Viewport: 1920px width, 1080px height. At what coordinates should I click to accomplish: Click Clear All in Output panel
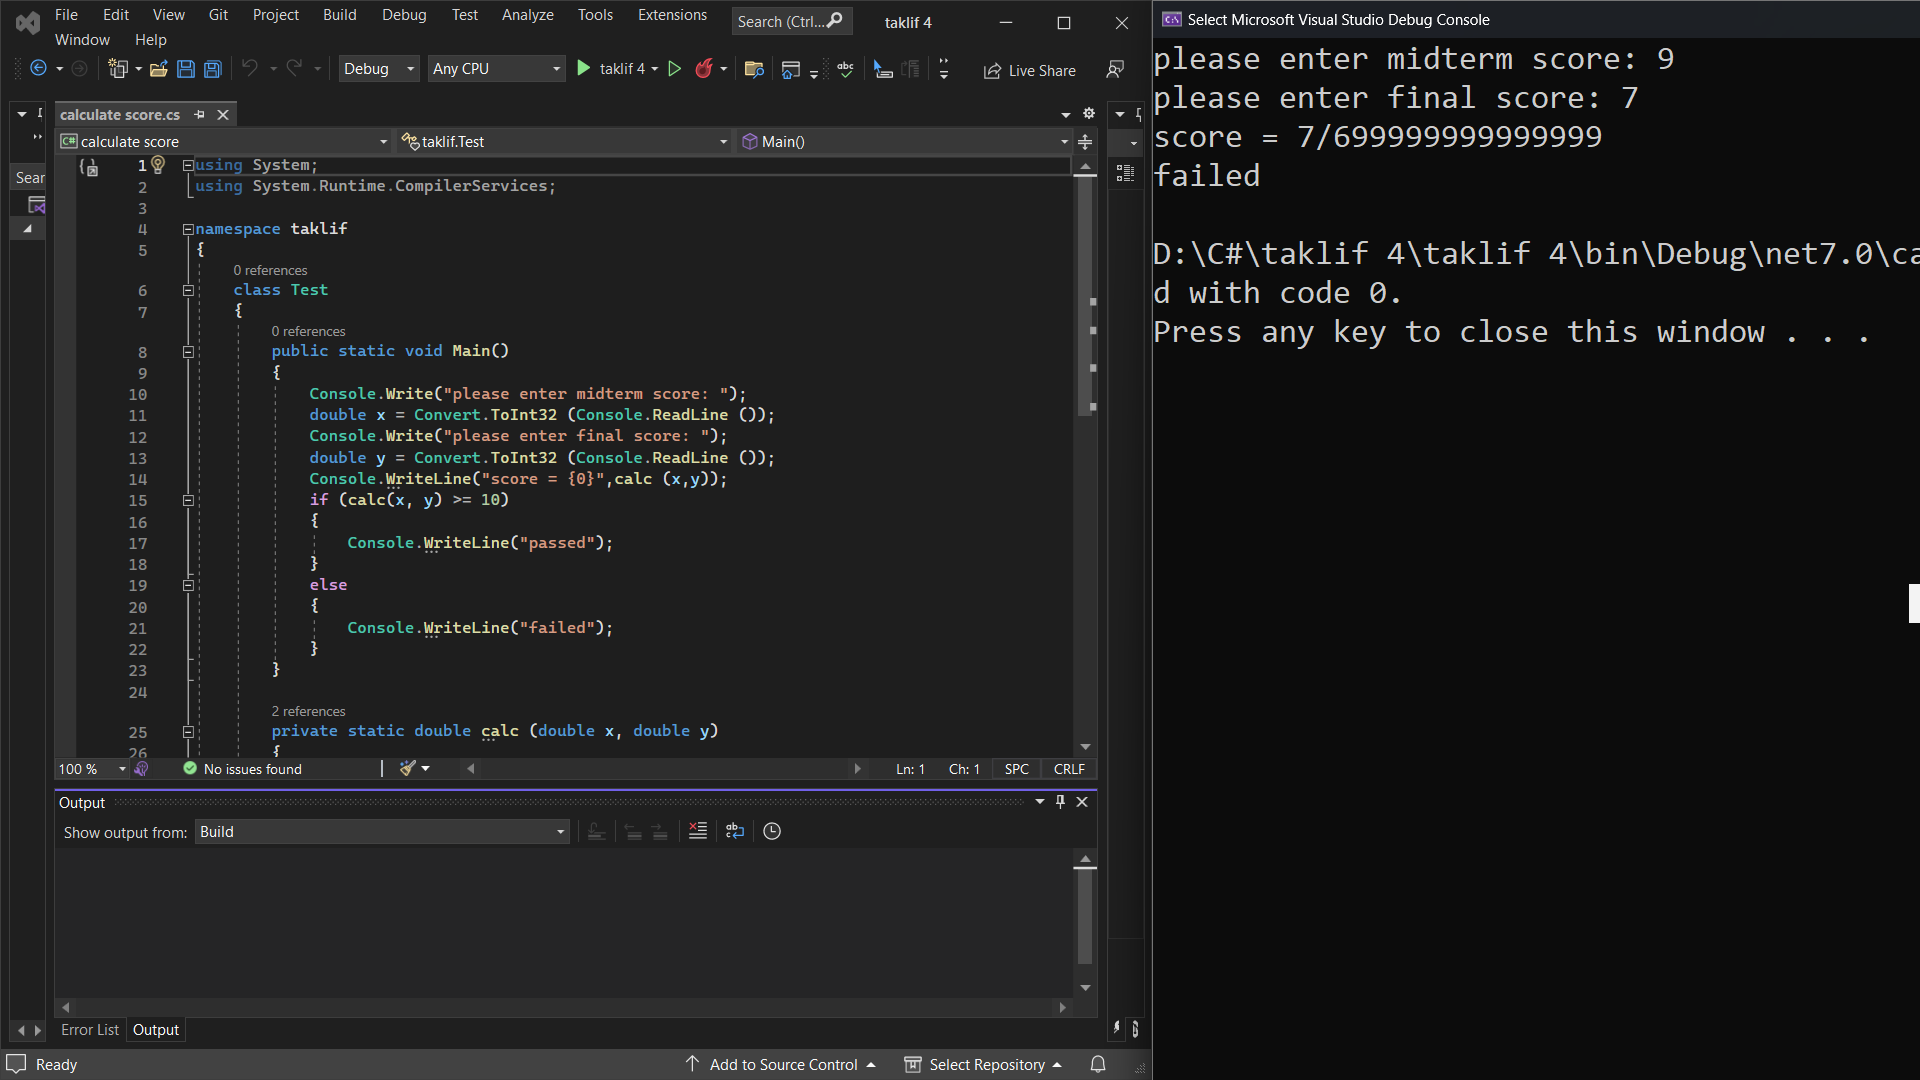[698, 831]
